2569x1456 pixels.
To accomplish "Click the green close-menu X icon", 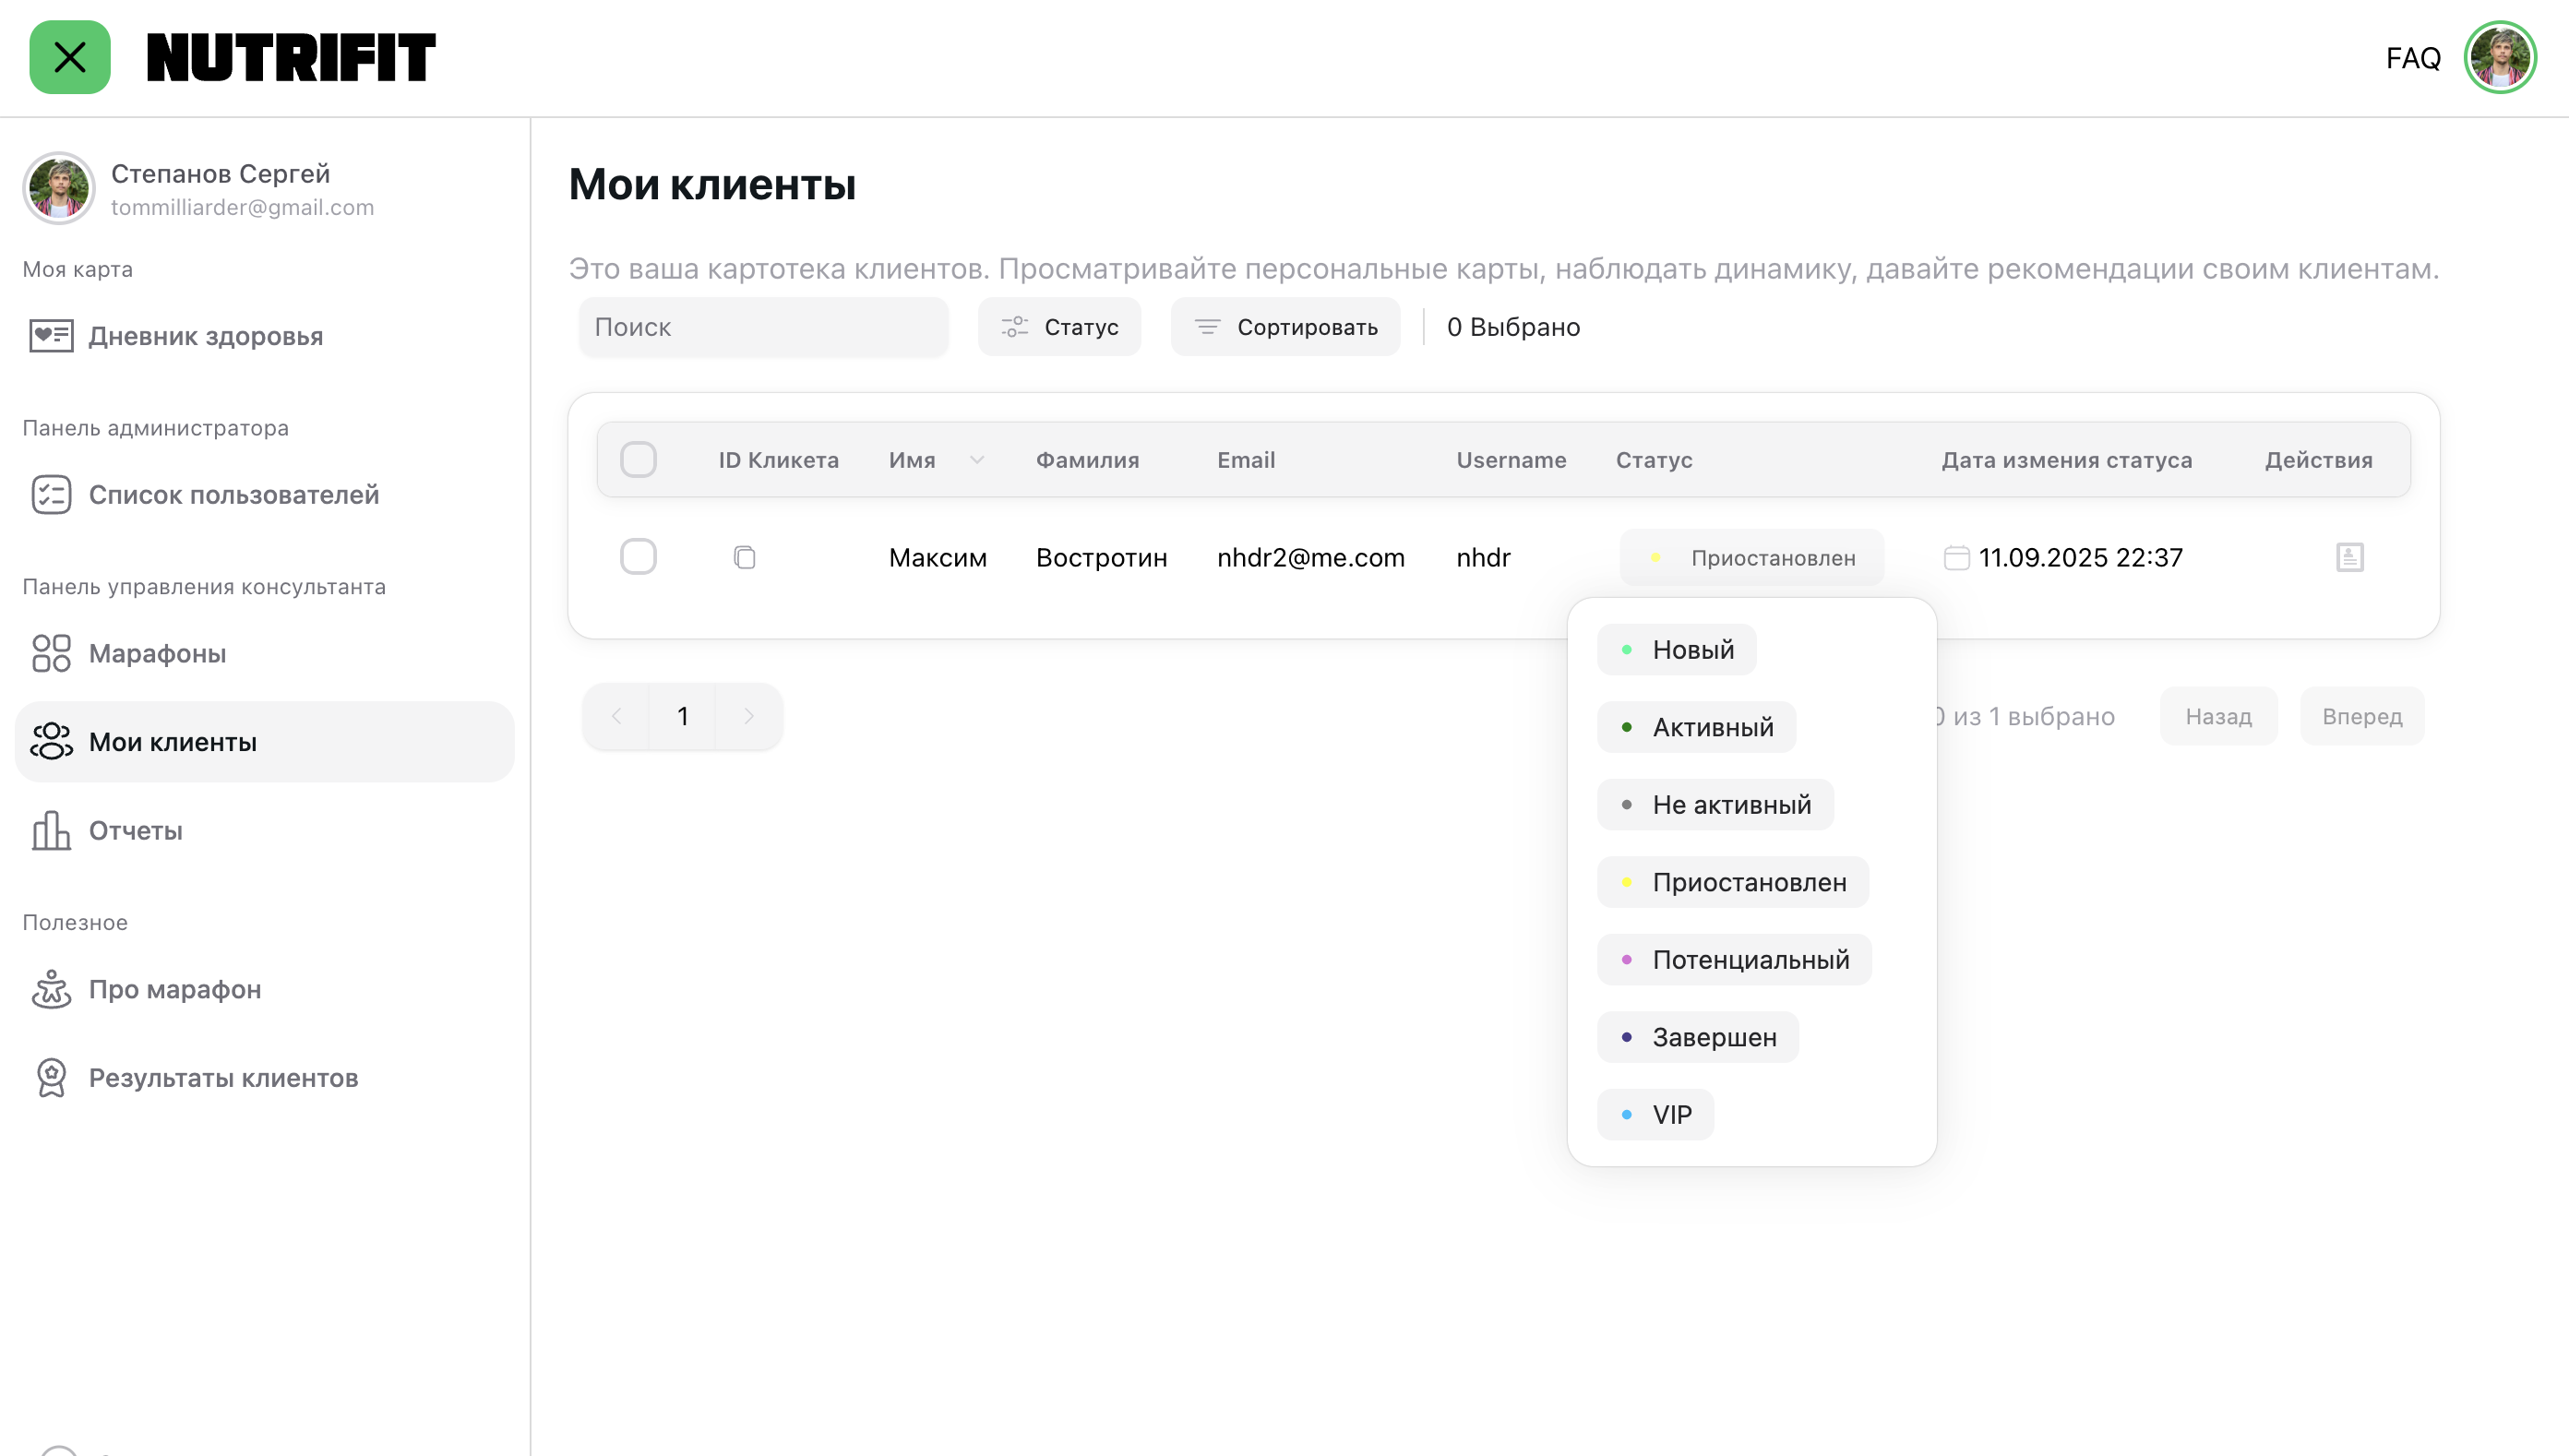I will pyautogui.click(x=69, y=57).
